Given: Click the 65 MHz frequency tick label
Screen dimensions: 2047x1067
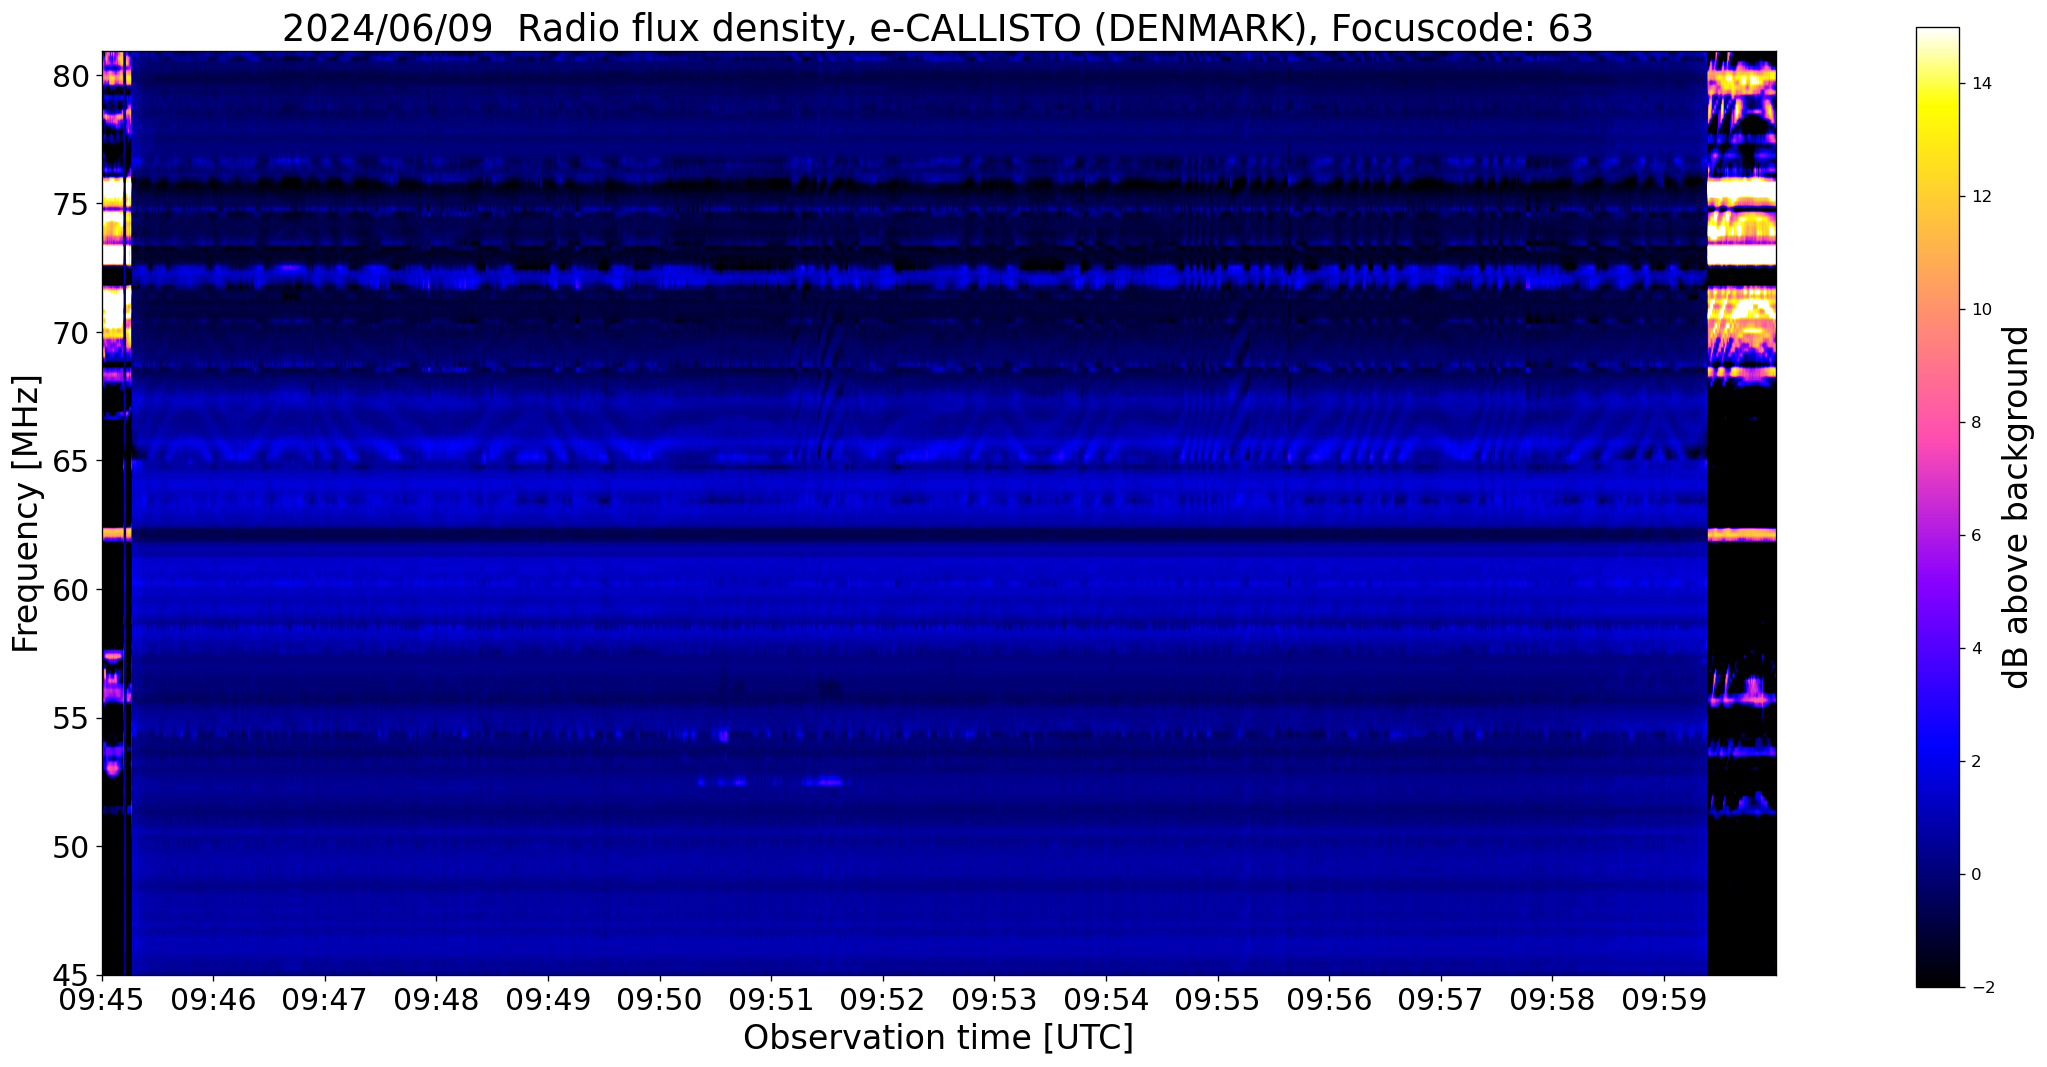Looking at the screenshot, I should [72, 462].
